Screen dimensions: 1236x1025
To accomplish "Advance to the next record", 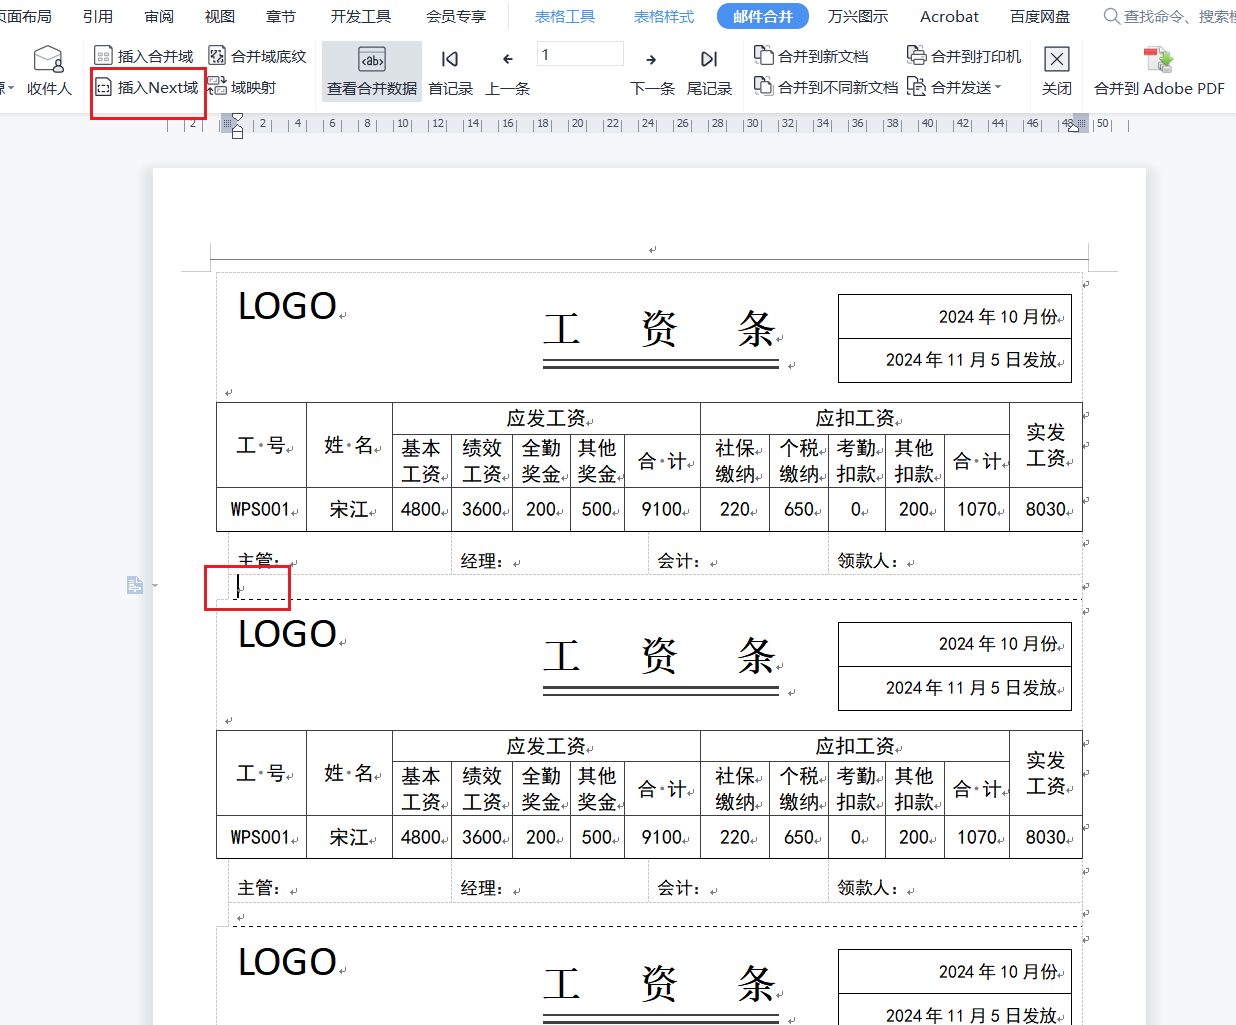I will tap(652, 72).
